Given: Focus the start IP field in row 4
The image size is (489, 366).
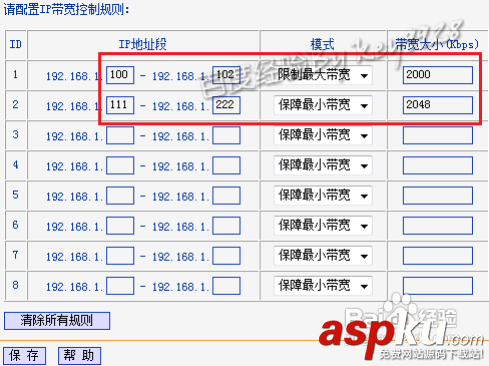Looking at the screenshot, I should pos(120,165).
